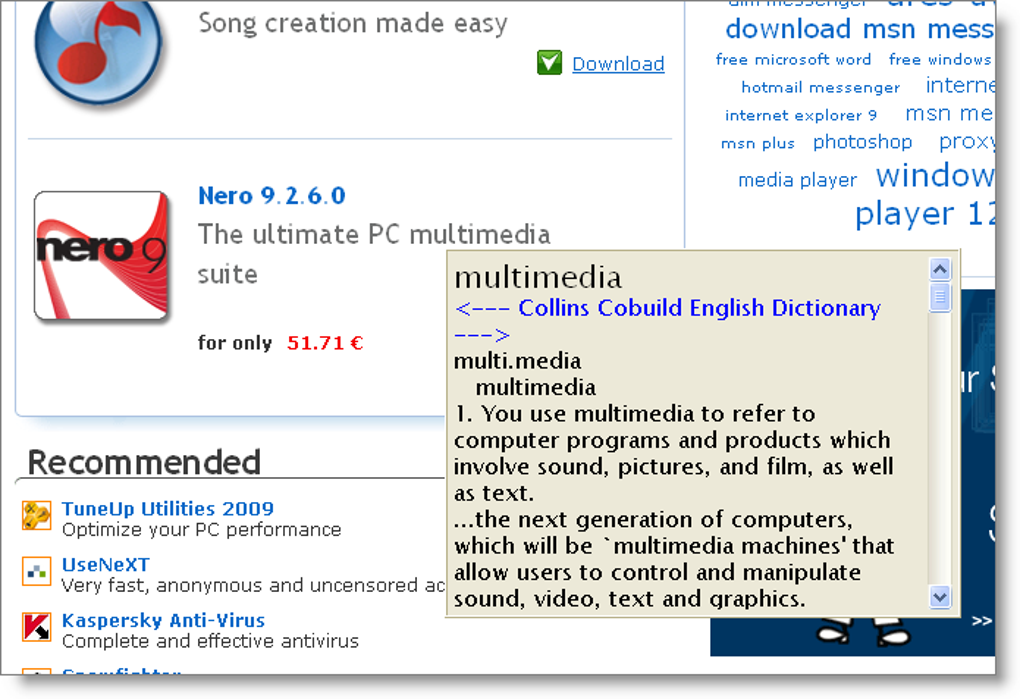
Task: Click the Recommended section heading
Action: [x=144, y=462]
